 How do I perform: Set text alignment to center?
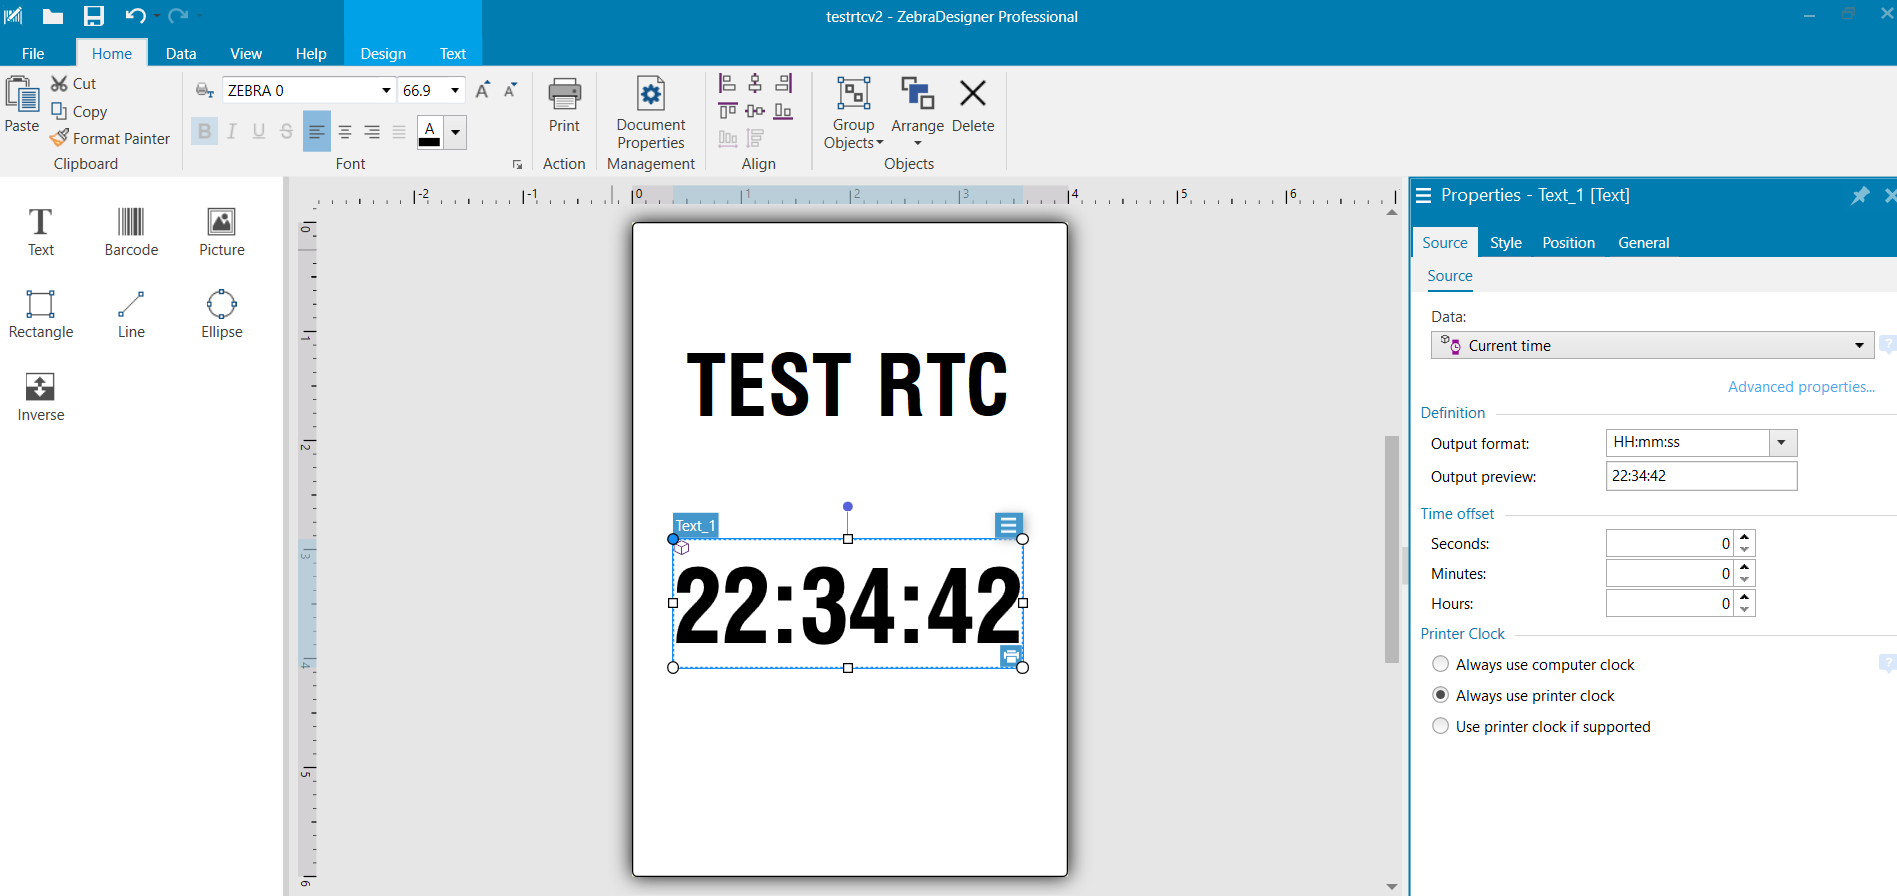345,131
